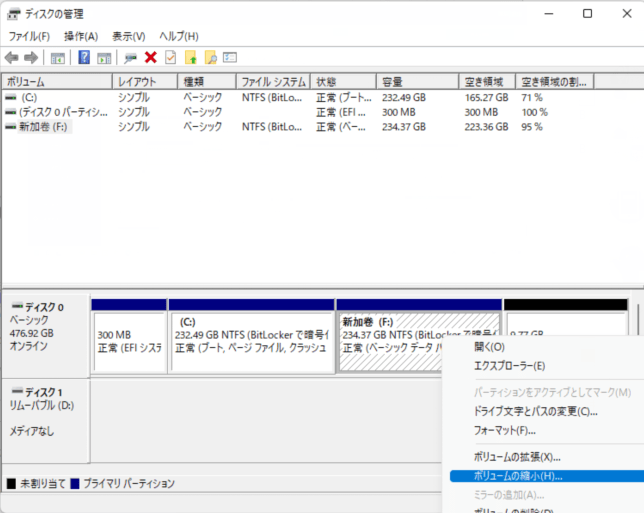
Task: Click the red X delete icon
Action: coord(151,58)
